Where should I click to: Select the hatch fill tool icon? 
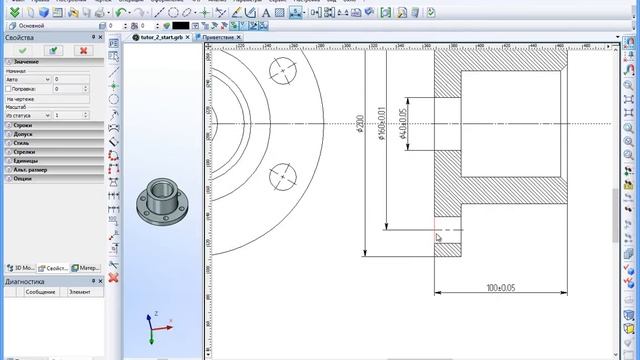pos(280,13)
